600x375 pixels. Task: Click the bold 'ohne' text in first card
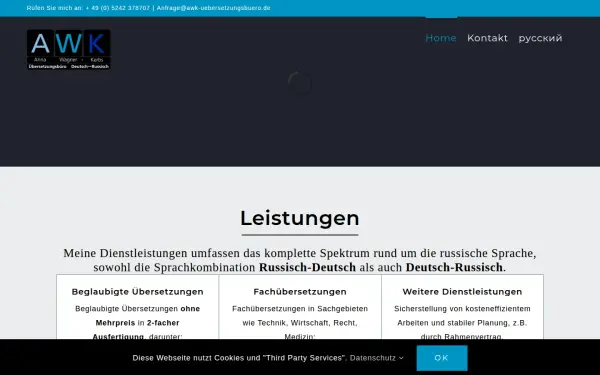190,308
